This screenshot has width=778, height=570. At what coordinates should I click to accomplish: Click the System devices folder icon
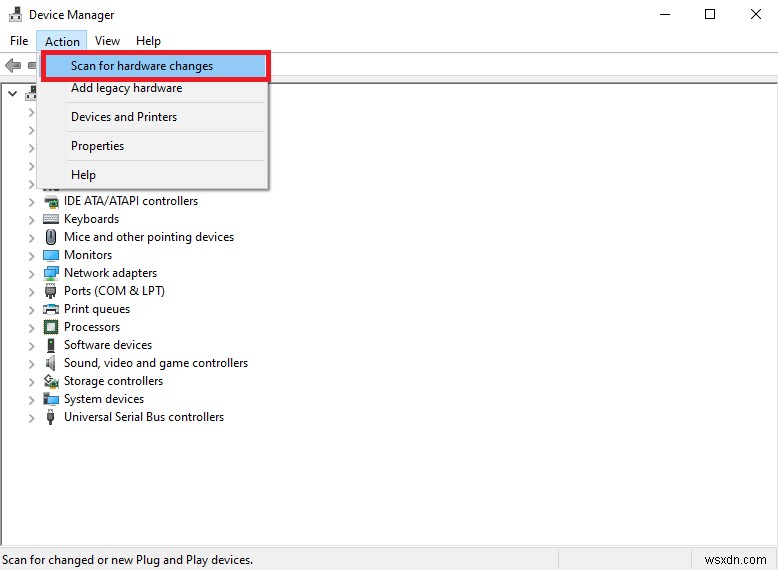coord(51,399)
